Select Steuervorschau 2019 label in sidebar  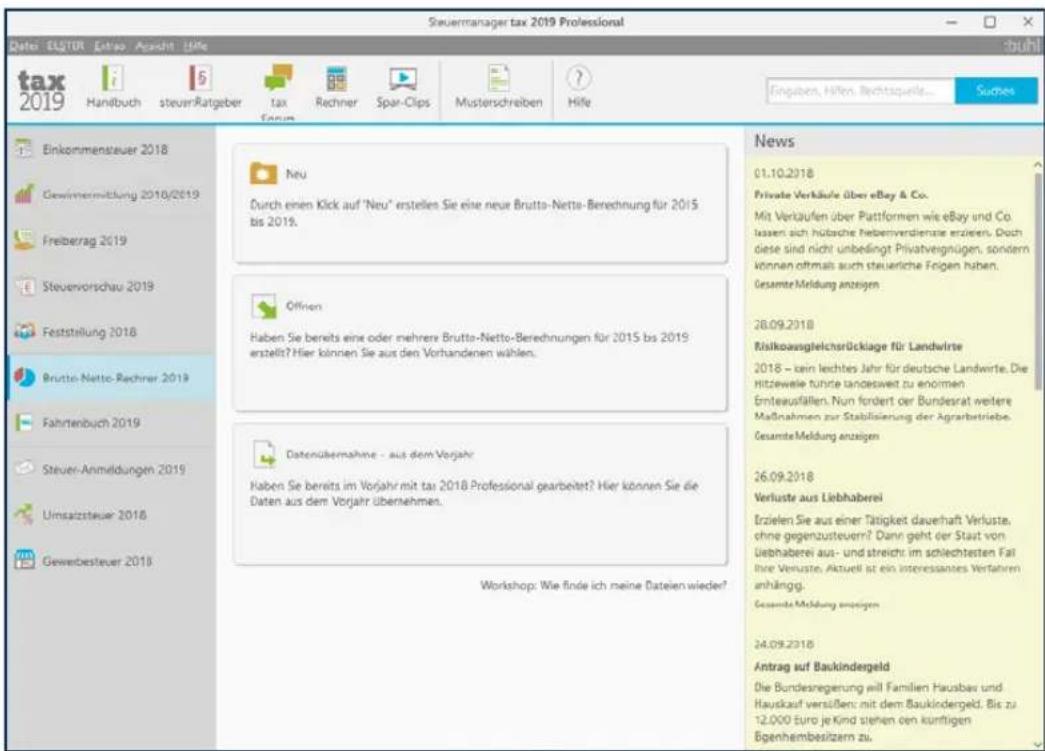(x=98, y=287)
